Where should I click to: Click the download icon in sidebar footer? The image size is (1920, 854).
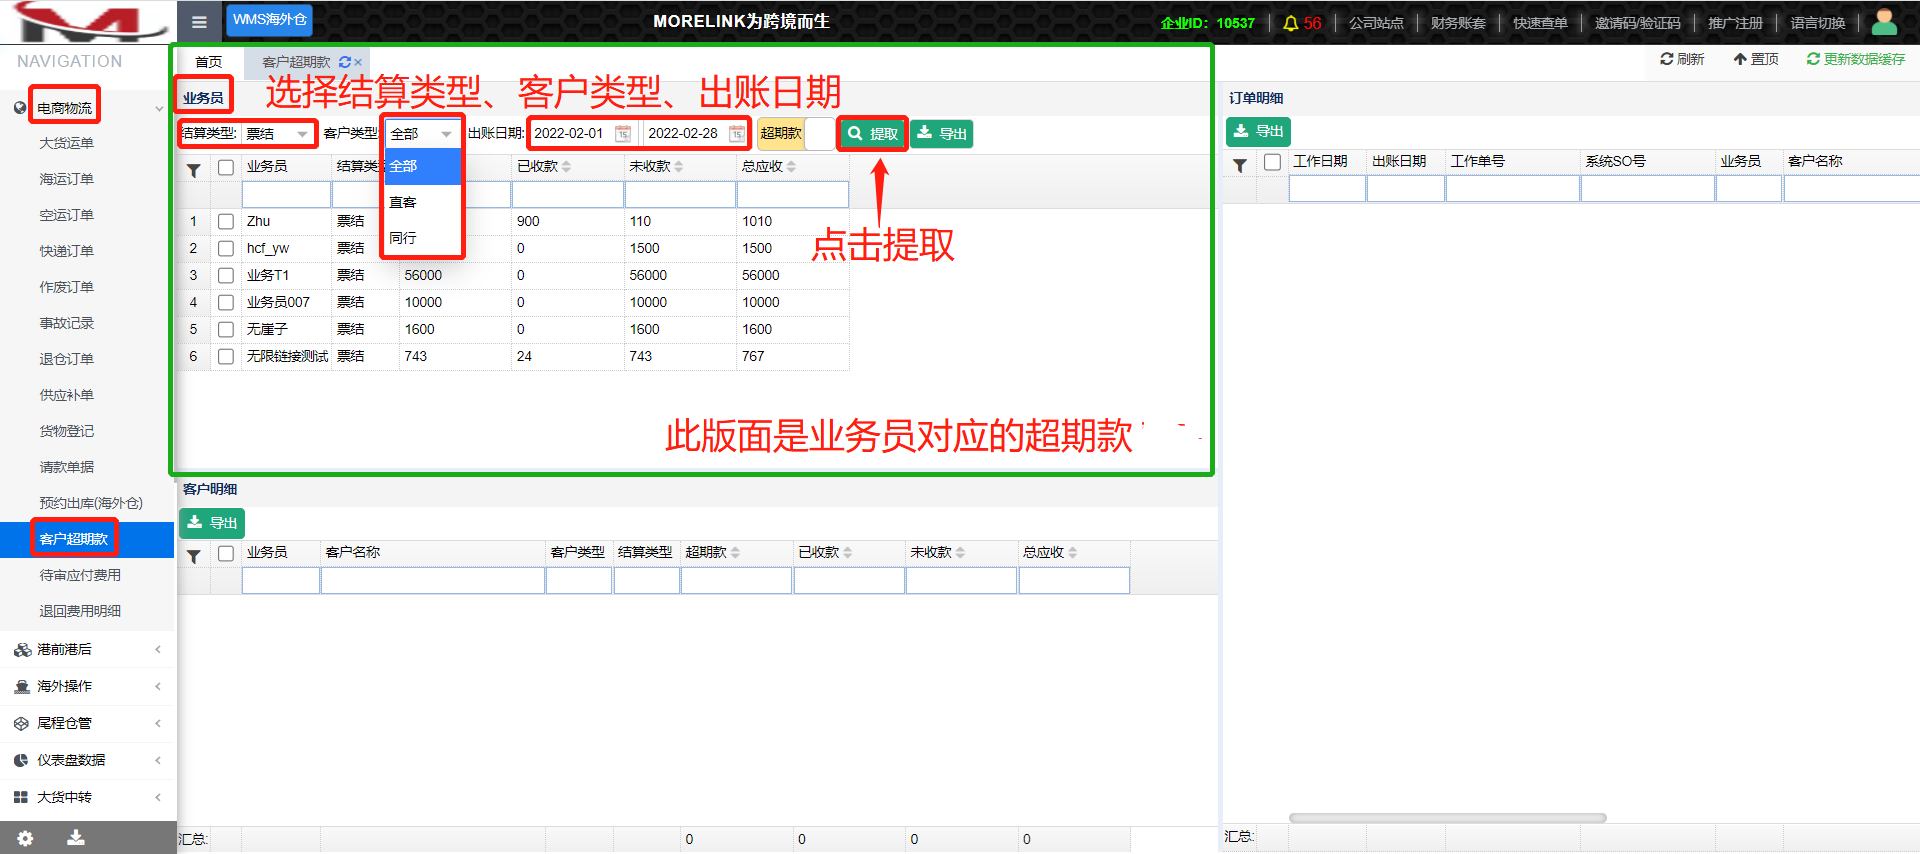pyautogui.click(x=76, y=838)
